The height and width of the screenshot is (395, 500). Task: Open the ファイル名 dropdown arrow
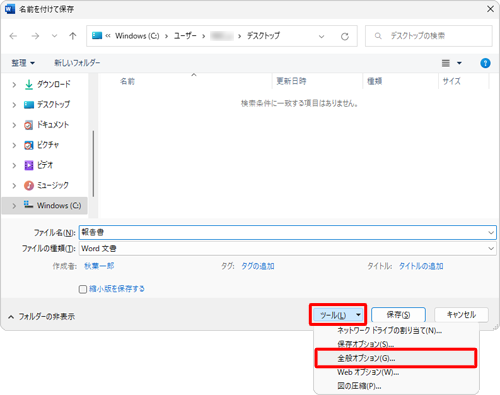coord(491,233)
